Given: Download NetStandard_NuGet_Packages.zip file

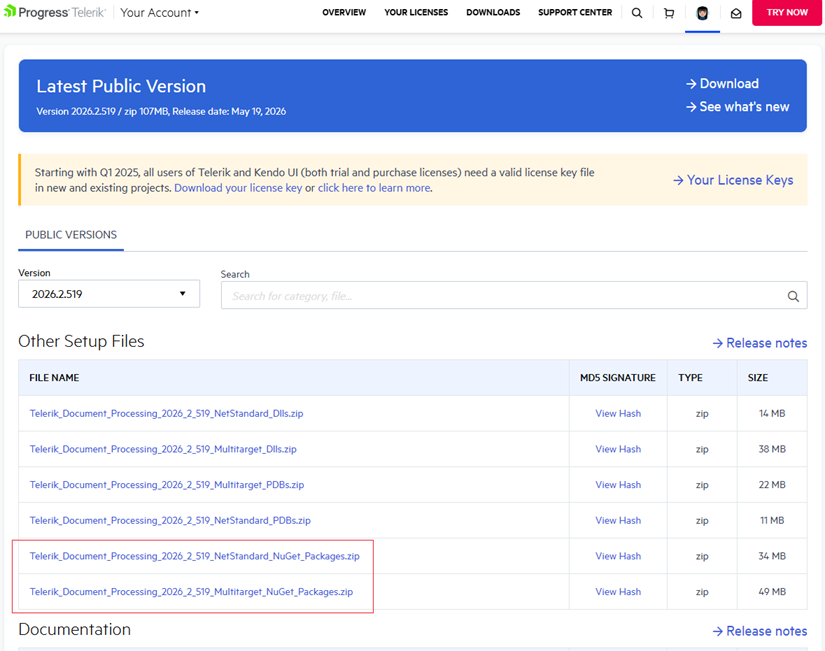Looking at the screenshot, I should 195,556.
